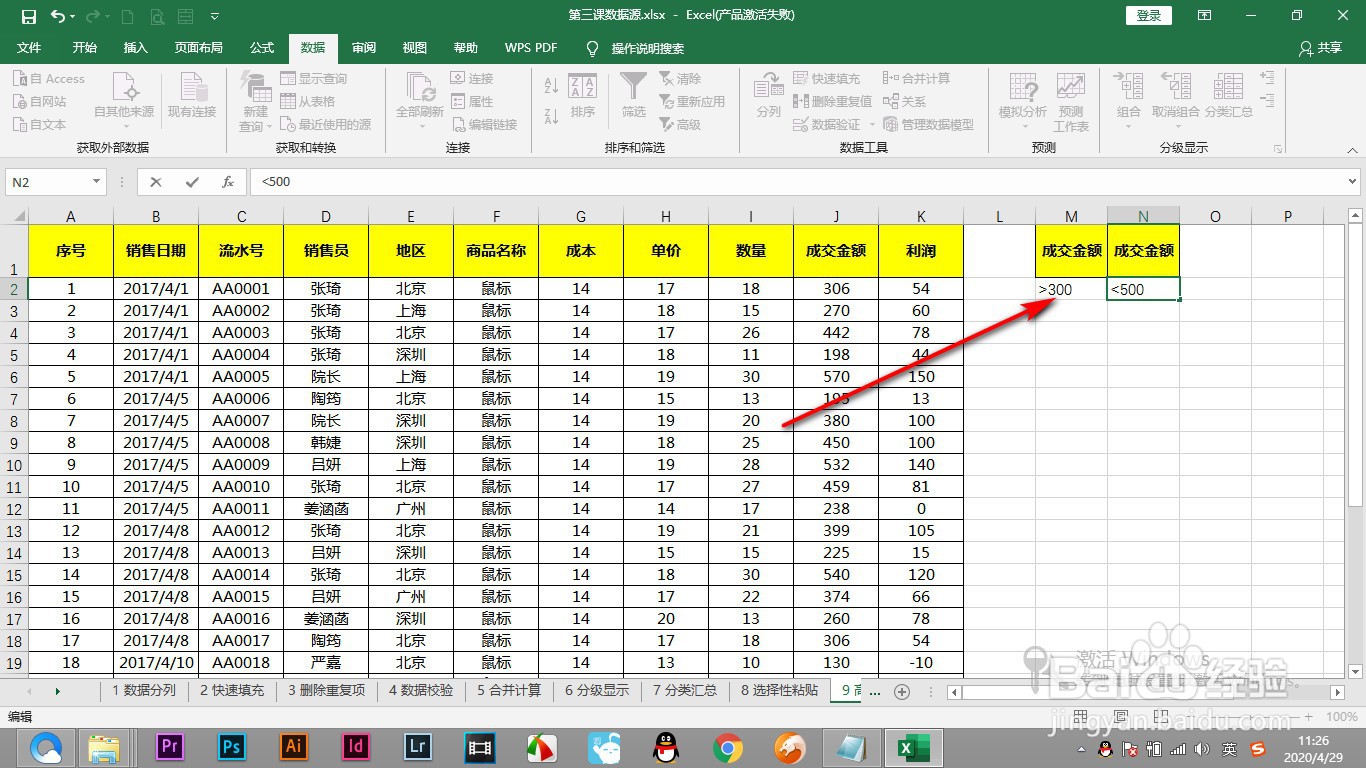Switch to the 视图 (View) tab
The width and height of the screenshot is (1366, 768).
pos(415,48)
